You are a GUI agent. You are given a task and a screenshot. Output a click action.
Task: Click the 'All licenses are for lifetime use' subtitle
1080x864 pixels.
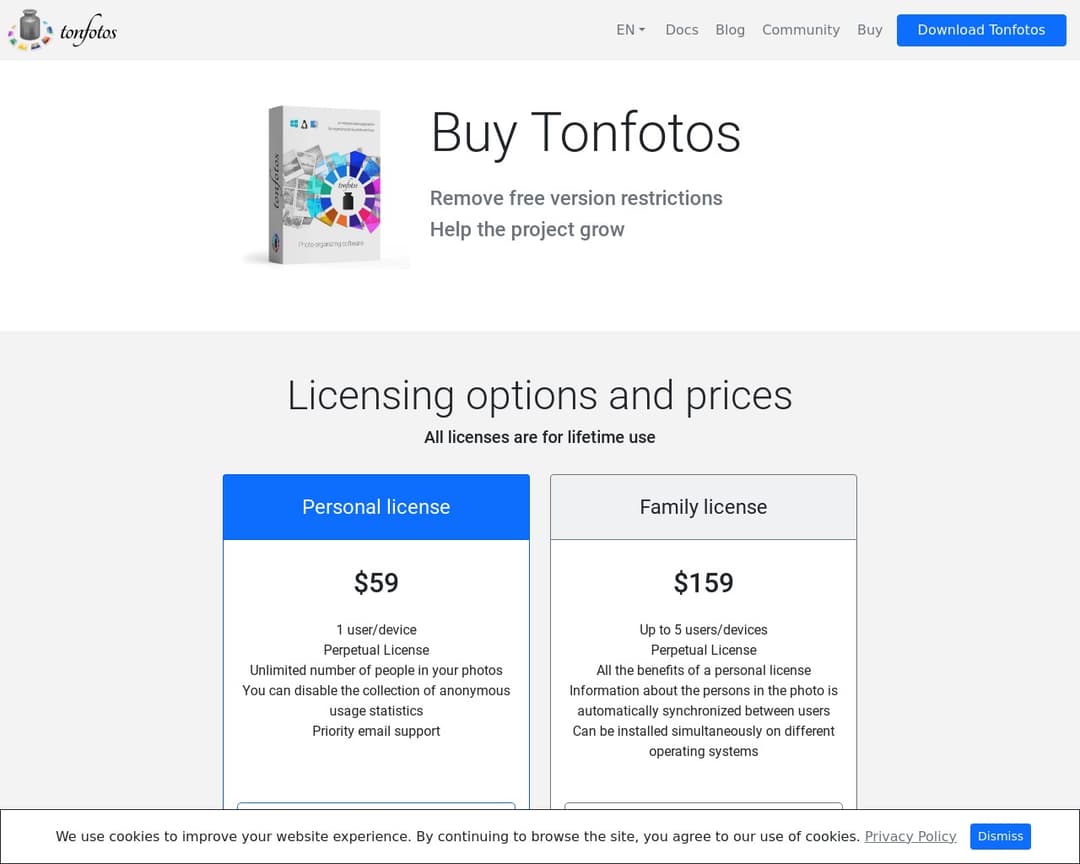pos(540,437)
